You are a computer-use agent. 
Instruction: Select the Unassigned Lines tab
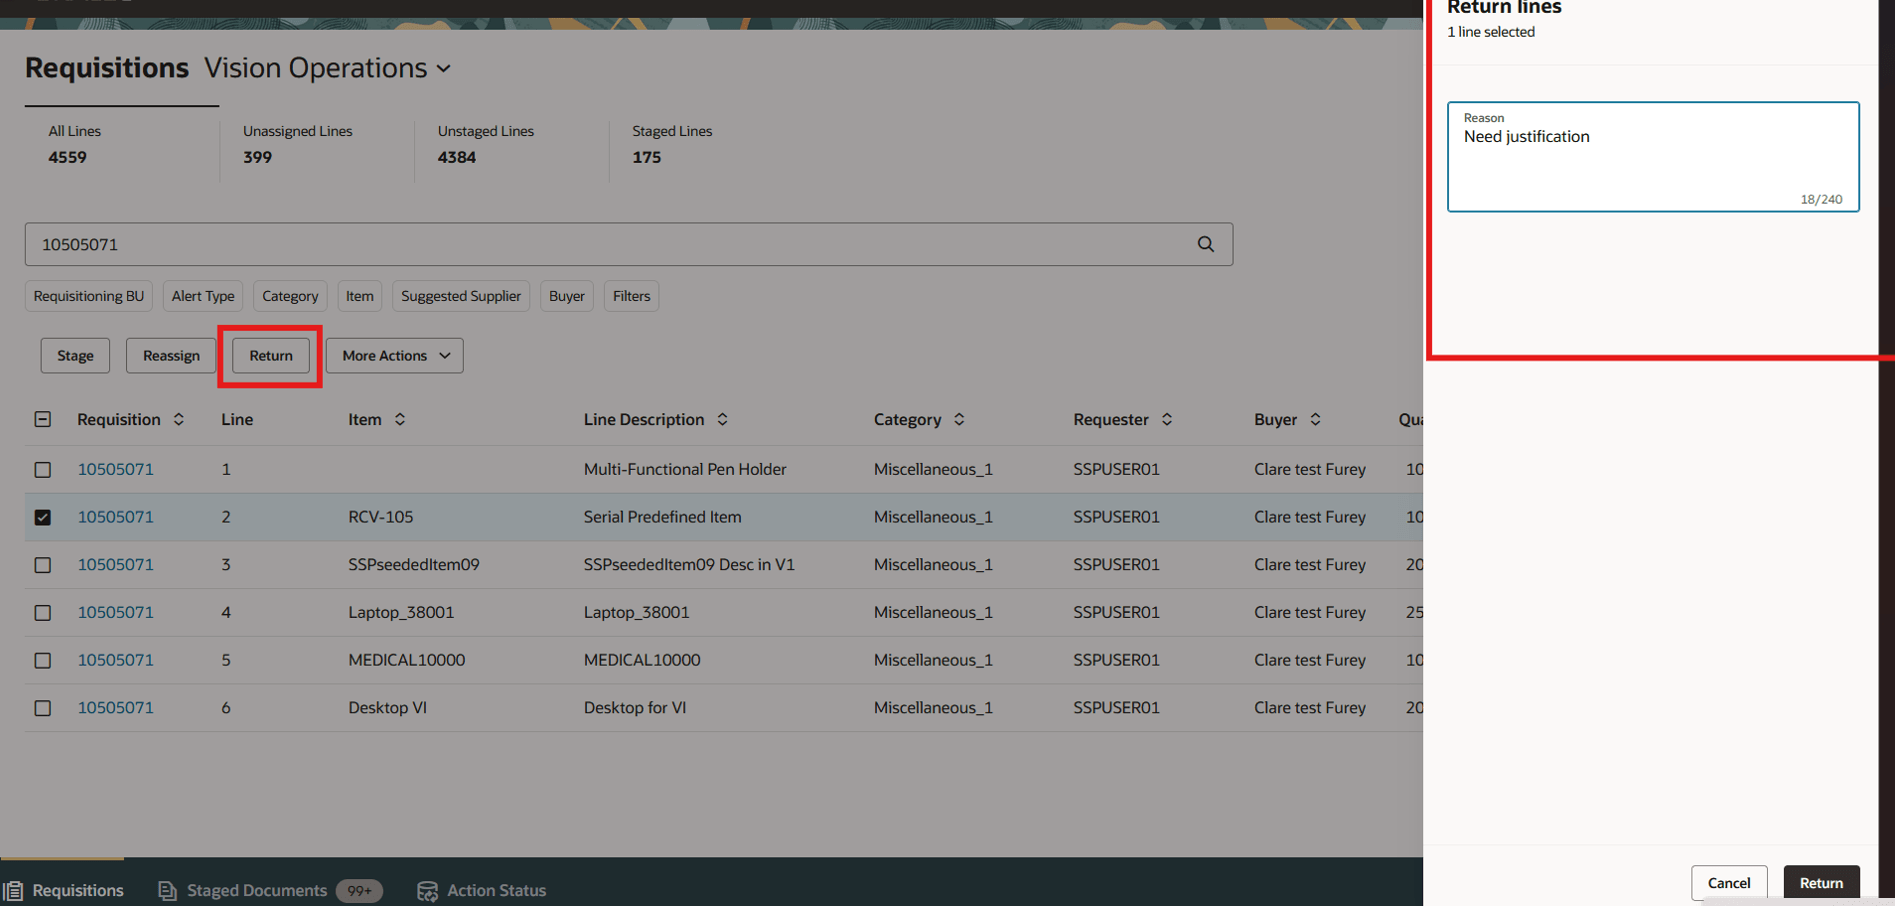tap(317, 144)
